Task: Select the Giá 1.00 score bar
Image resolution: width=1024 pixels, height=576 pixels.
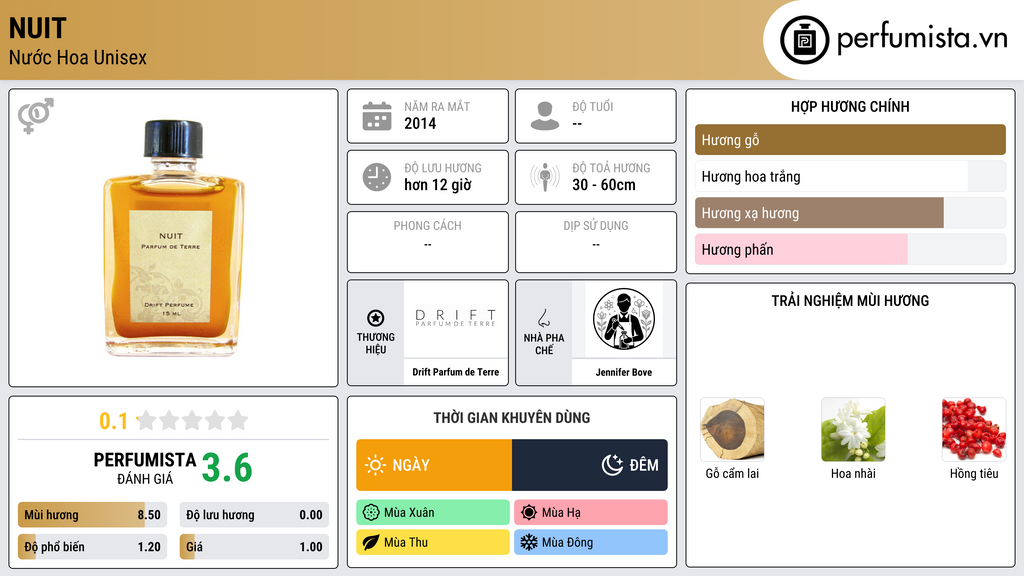Action: pos(254,547)
